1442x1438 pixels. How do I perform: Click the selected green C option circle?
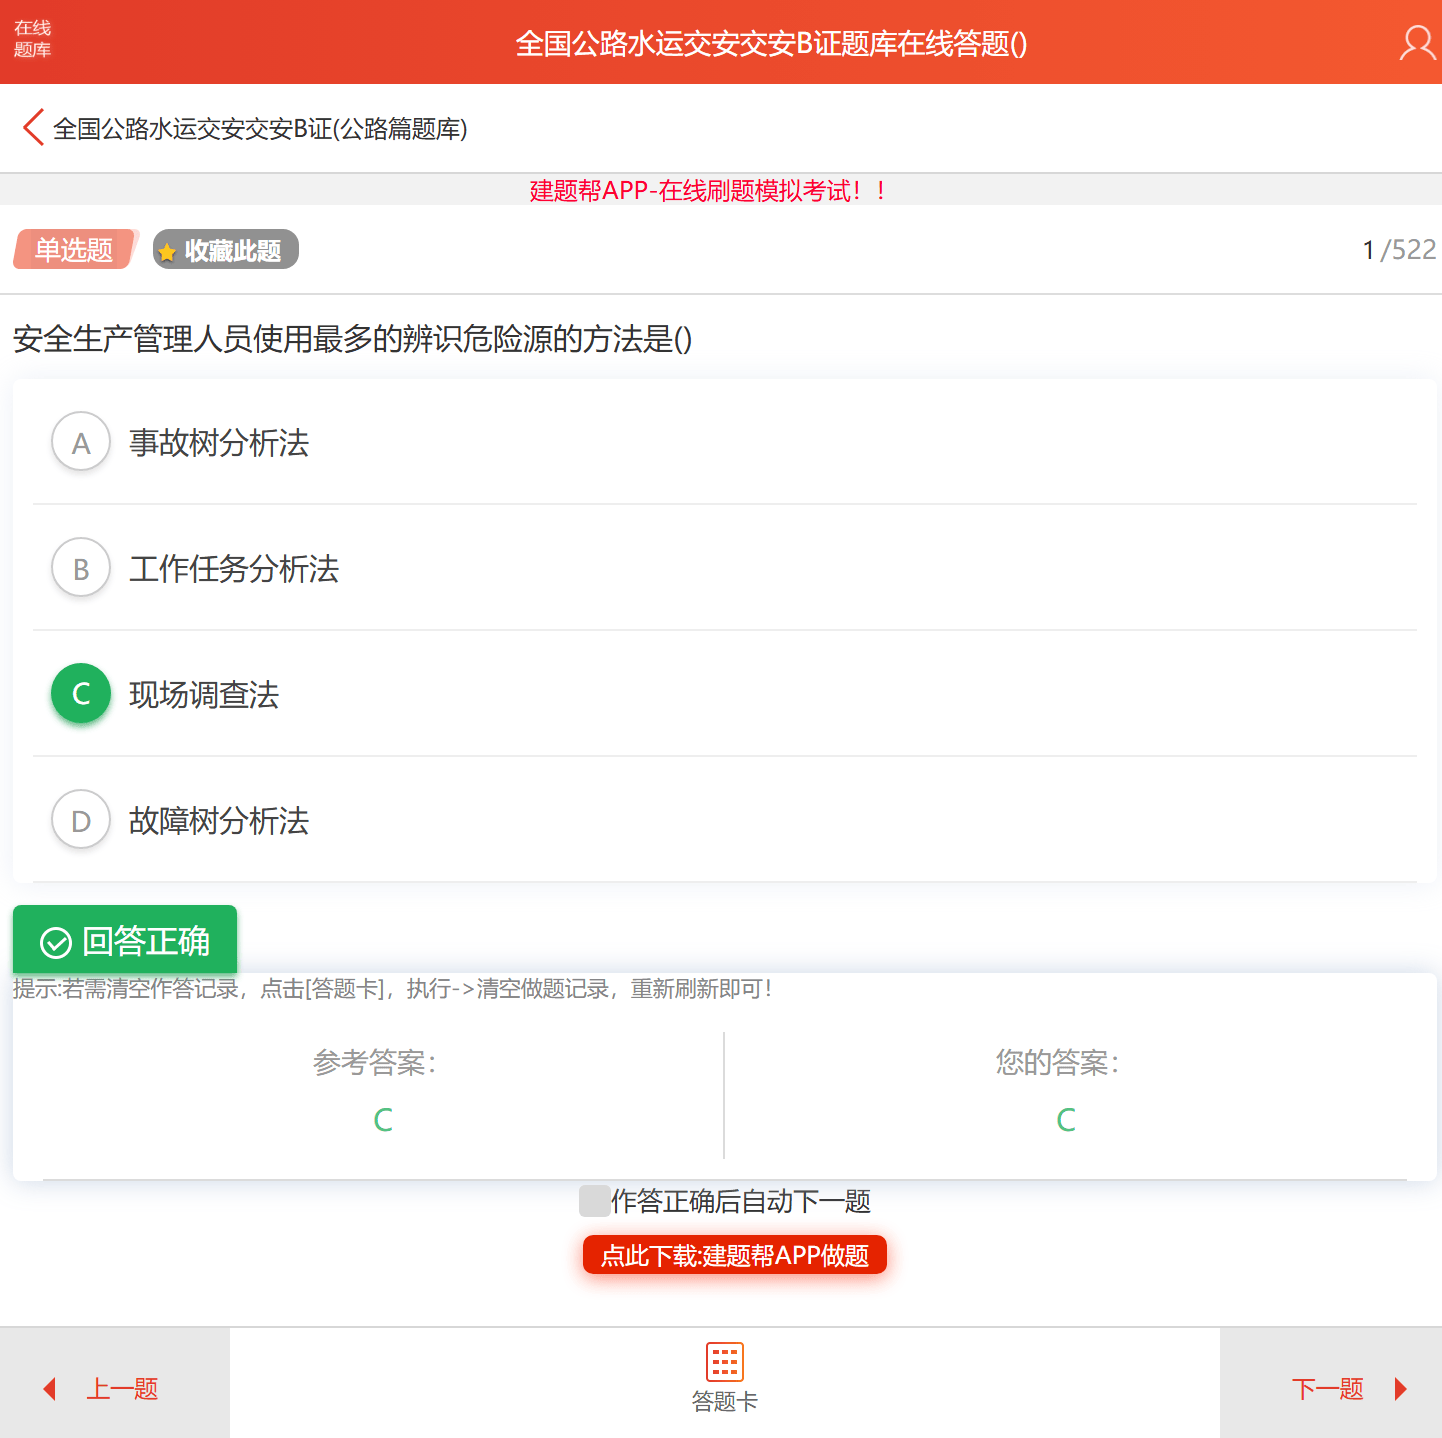pyautogui.click(x=80, y=693)
